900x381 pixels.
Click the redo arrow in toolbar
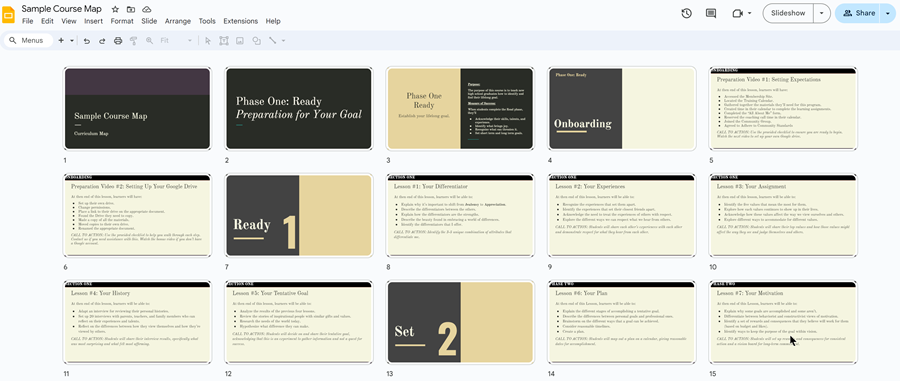(x=102, y=41)
